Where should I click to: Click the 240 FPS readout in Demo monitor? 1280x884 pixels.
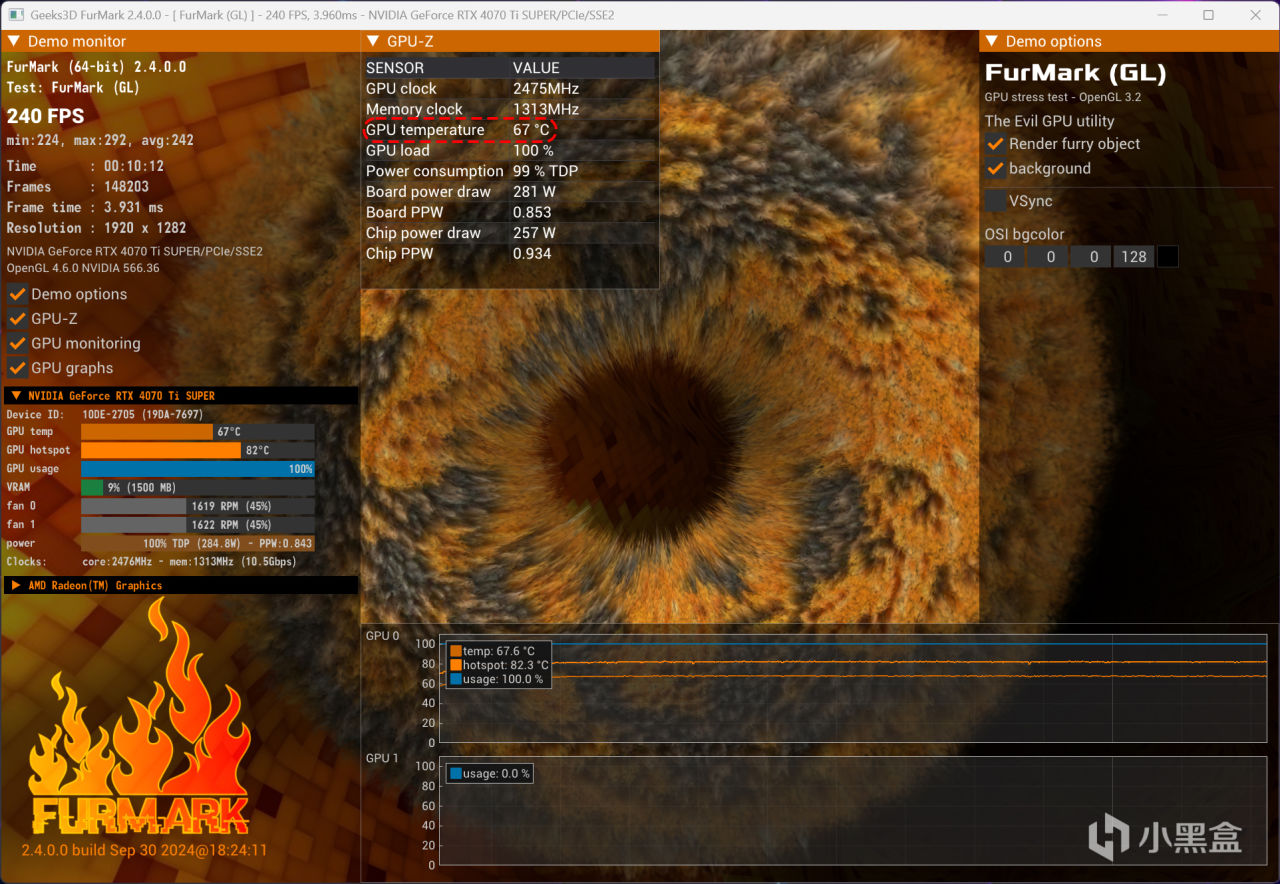[45, 115]
